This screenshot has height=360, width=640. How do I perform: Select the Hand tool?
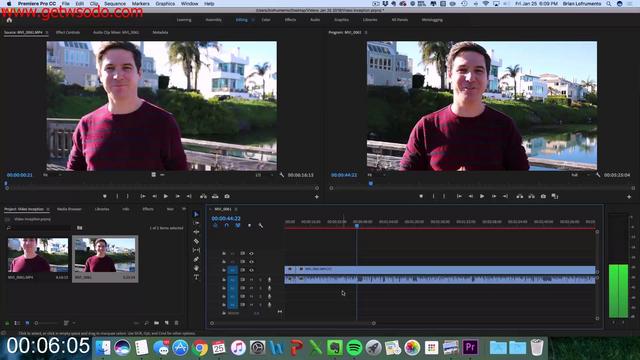tap(196, 268)
